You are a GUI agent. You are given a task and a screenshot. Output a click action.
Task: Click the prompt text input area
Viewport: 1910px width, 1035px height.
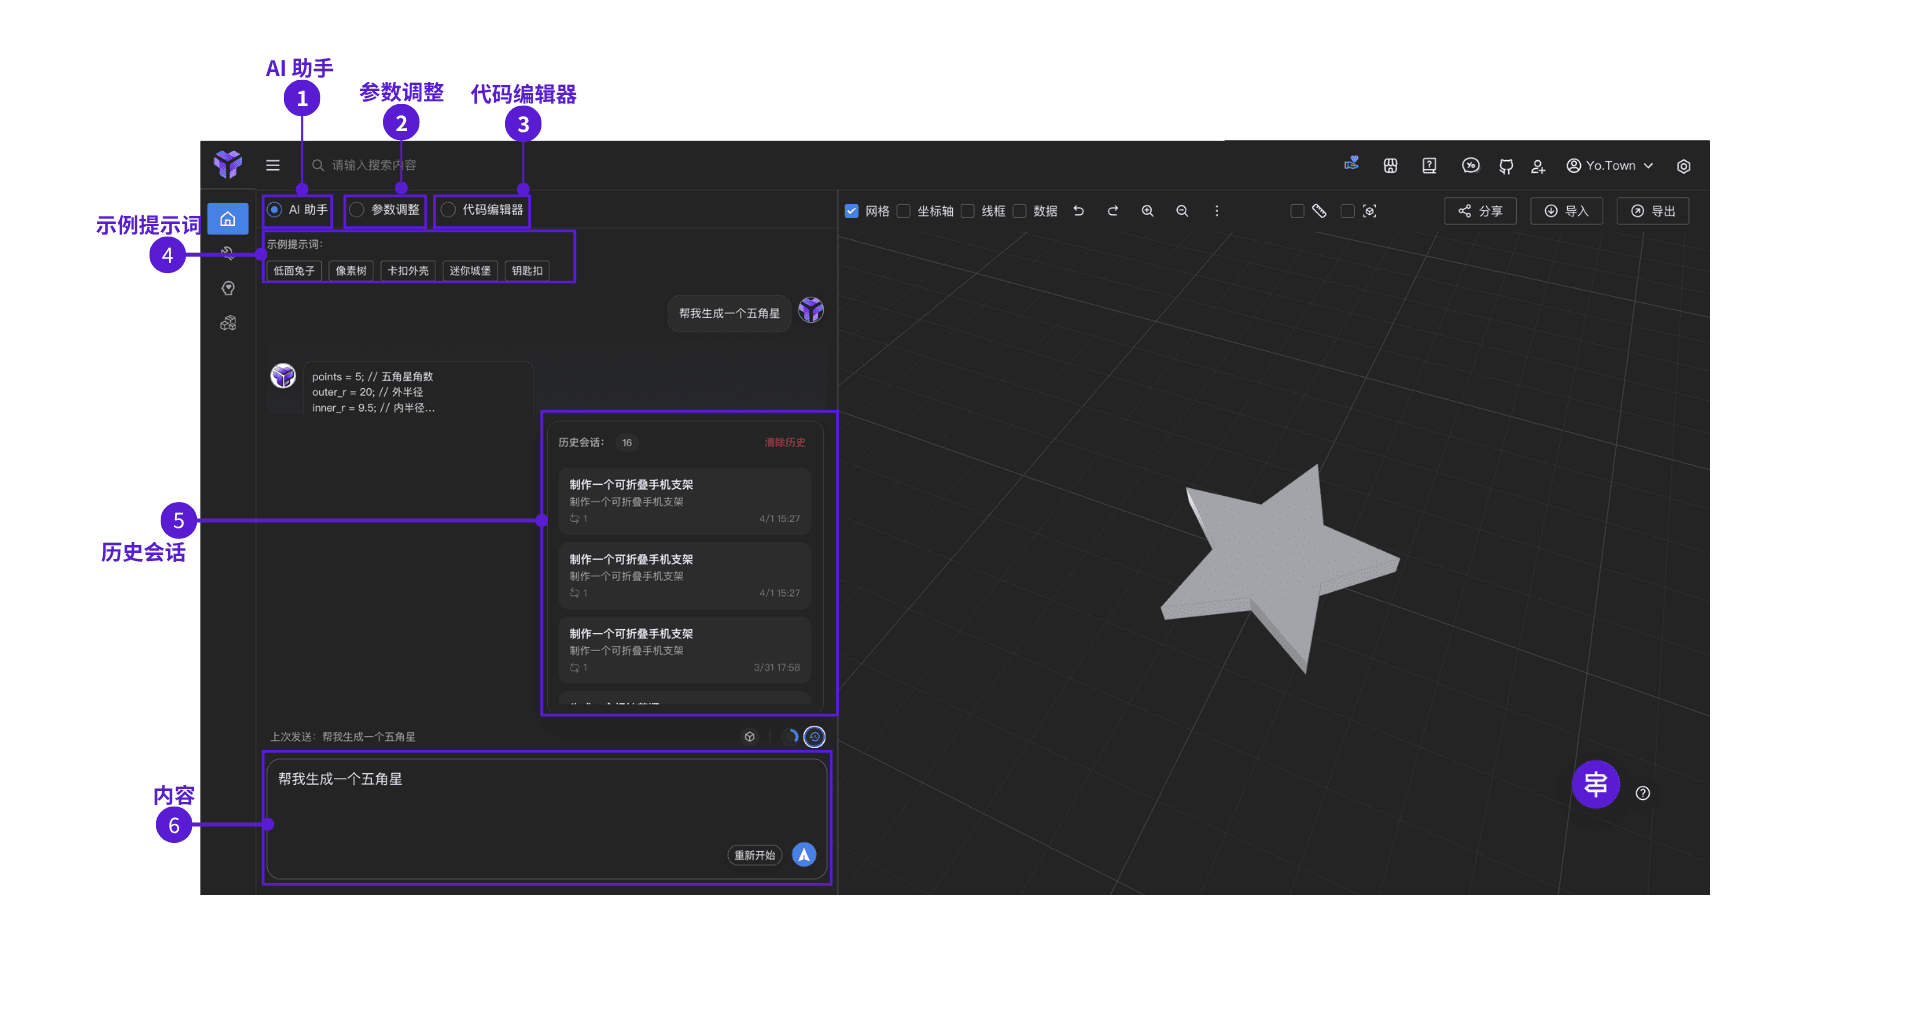click(547, 819)
